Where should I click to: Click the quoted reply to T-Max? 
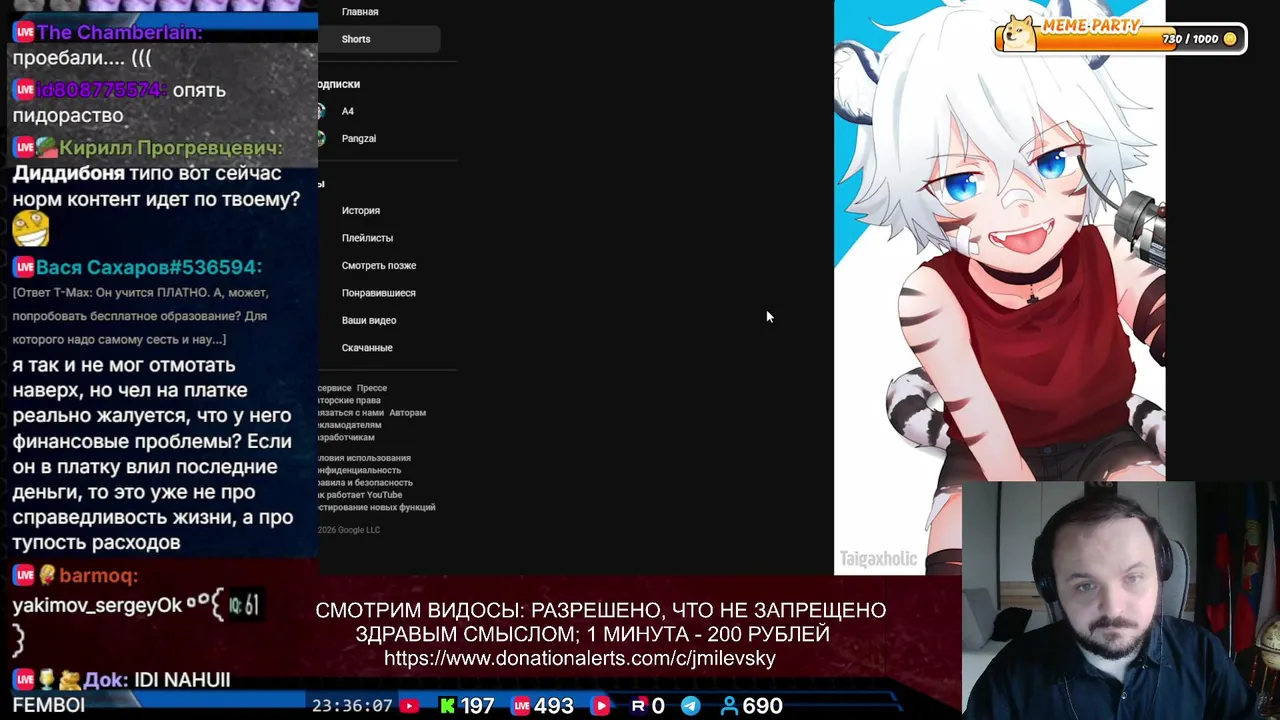pyautogui.click(x=141, y=316)
